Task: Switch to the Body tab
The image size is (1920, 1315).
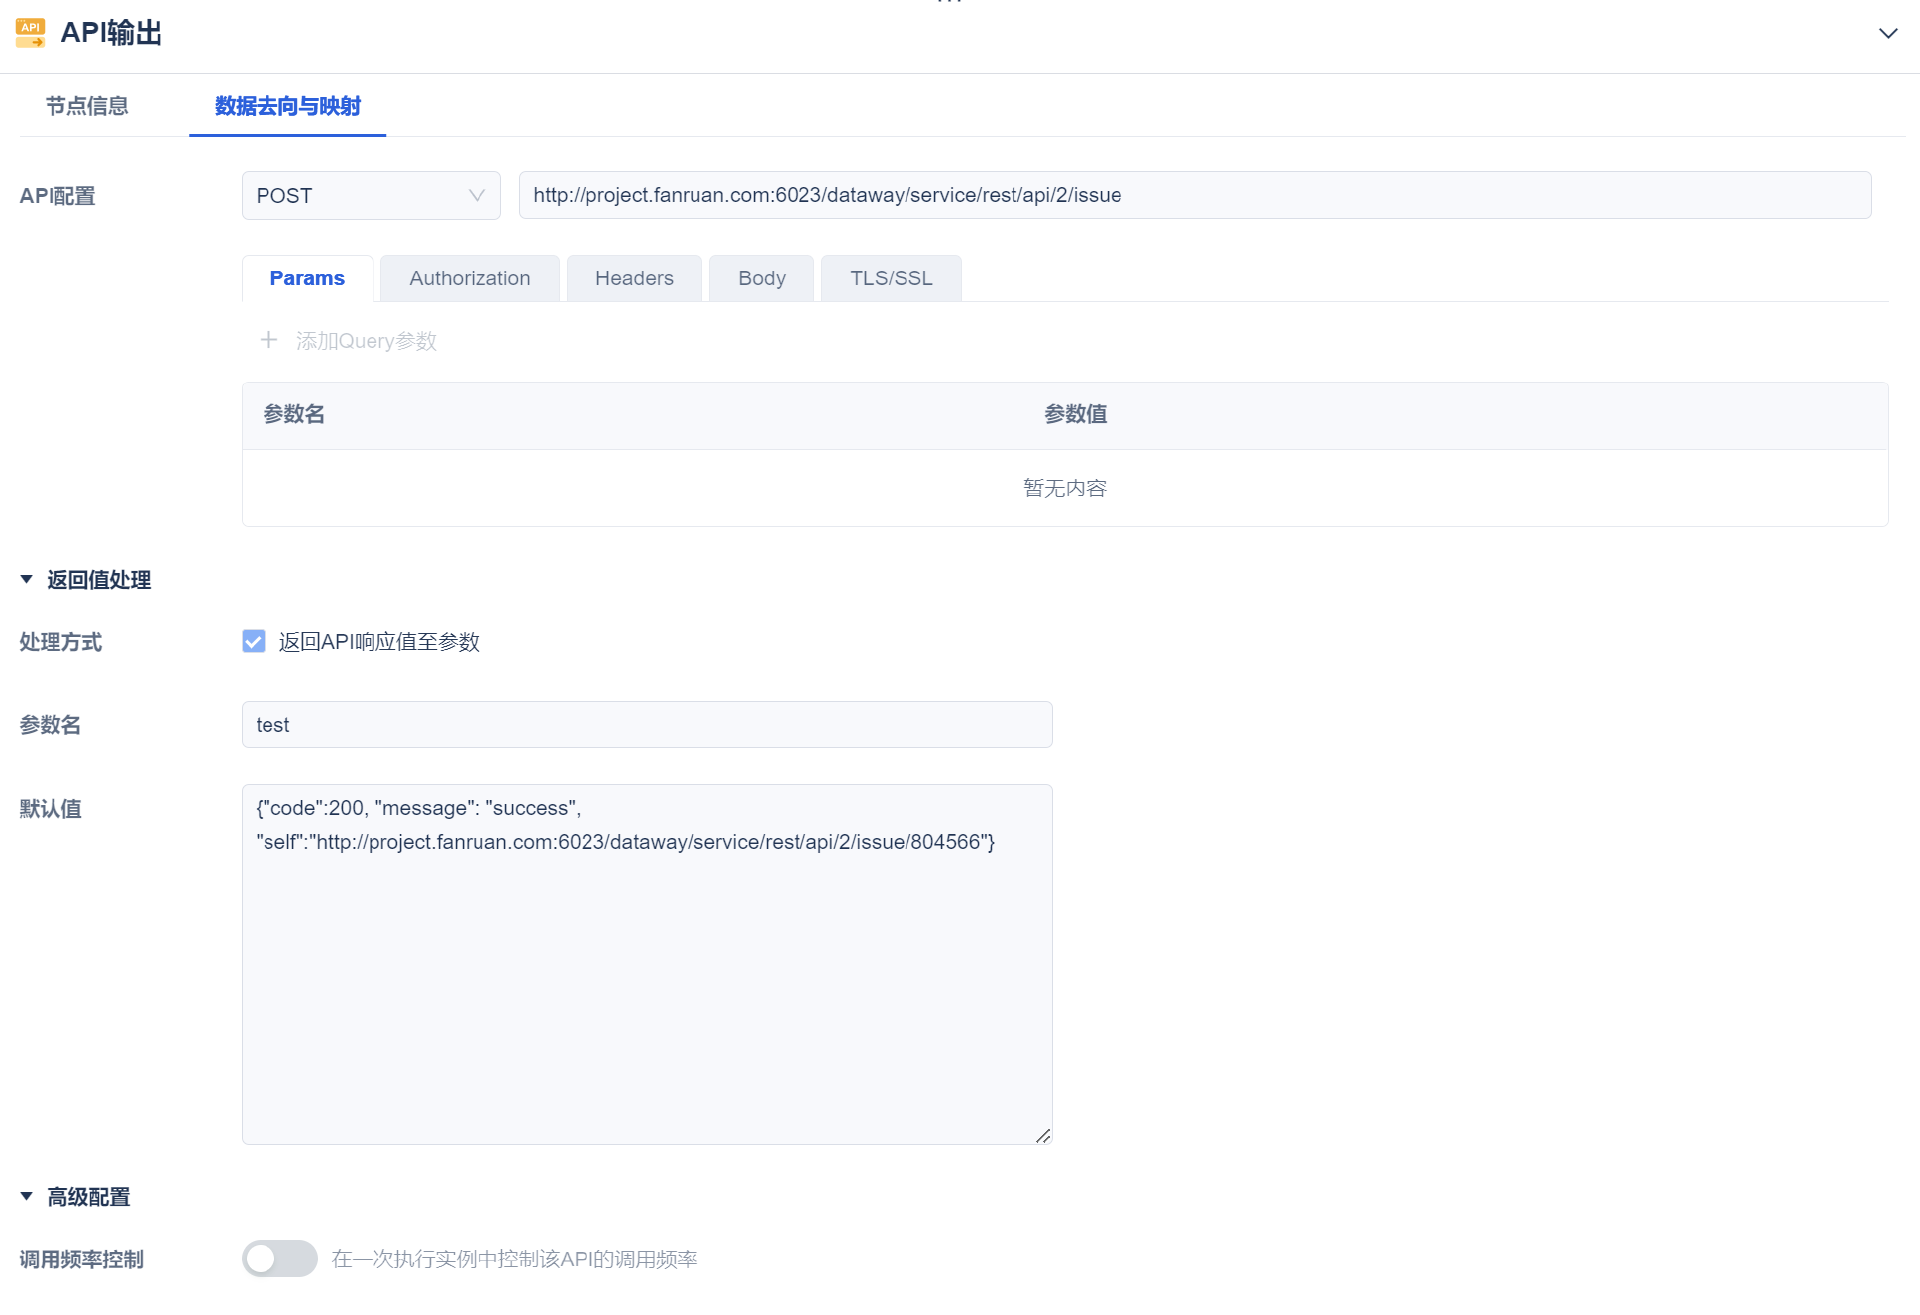Action: [x=762, y=278]
